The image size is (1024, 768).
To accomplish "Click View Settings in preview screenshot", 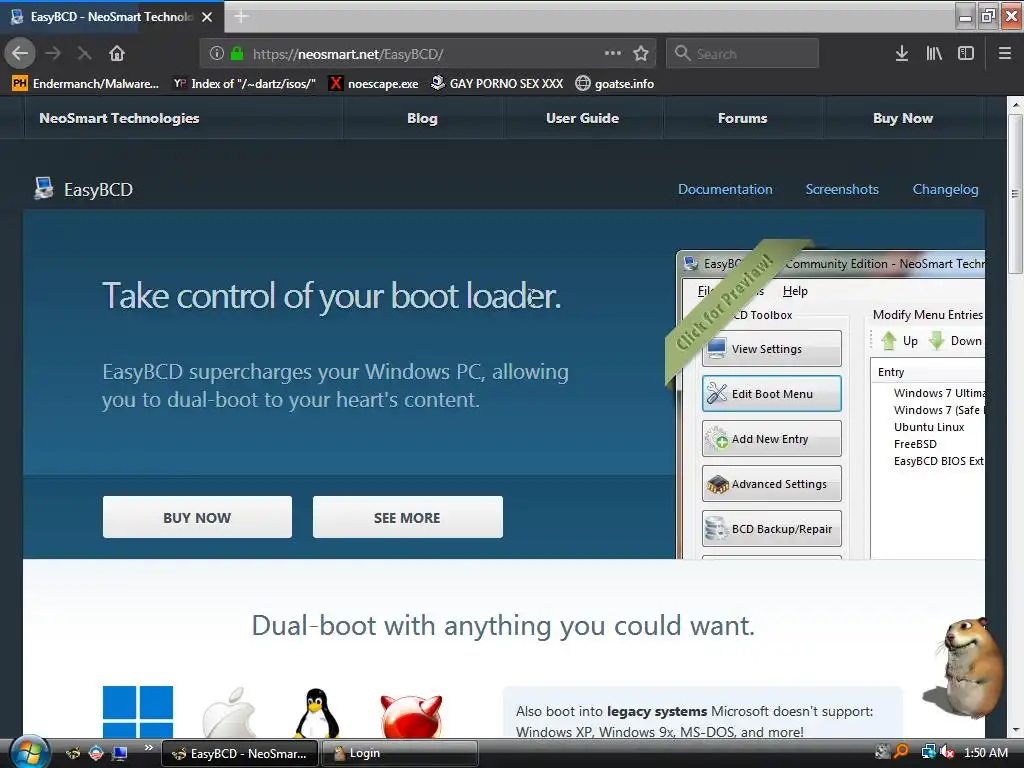I will [x=772, y=349].
